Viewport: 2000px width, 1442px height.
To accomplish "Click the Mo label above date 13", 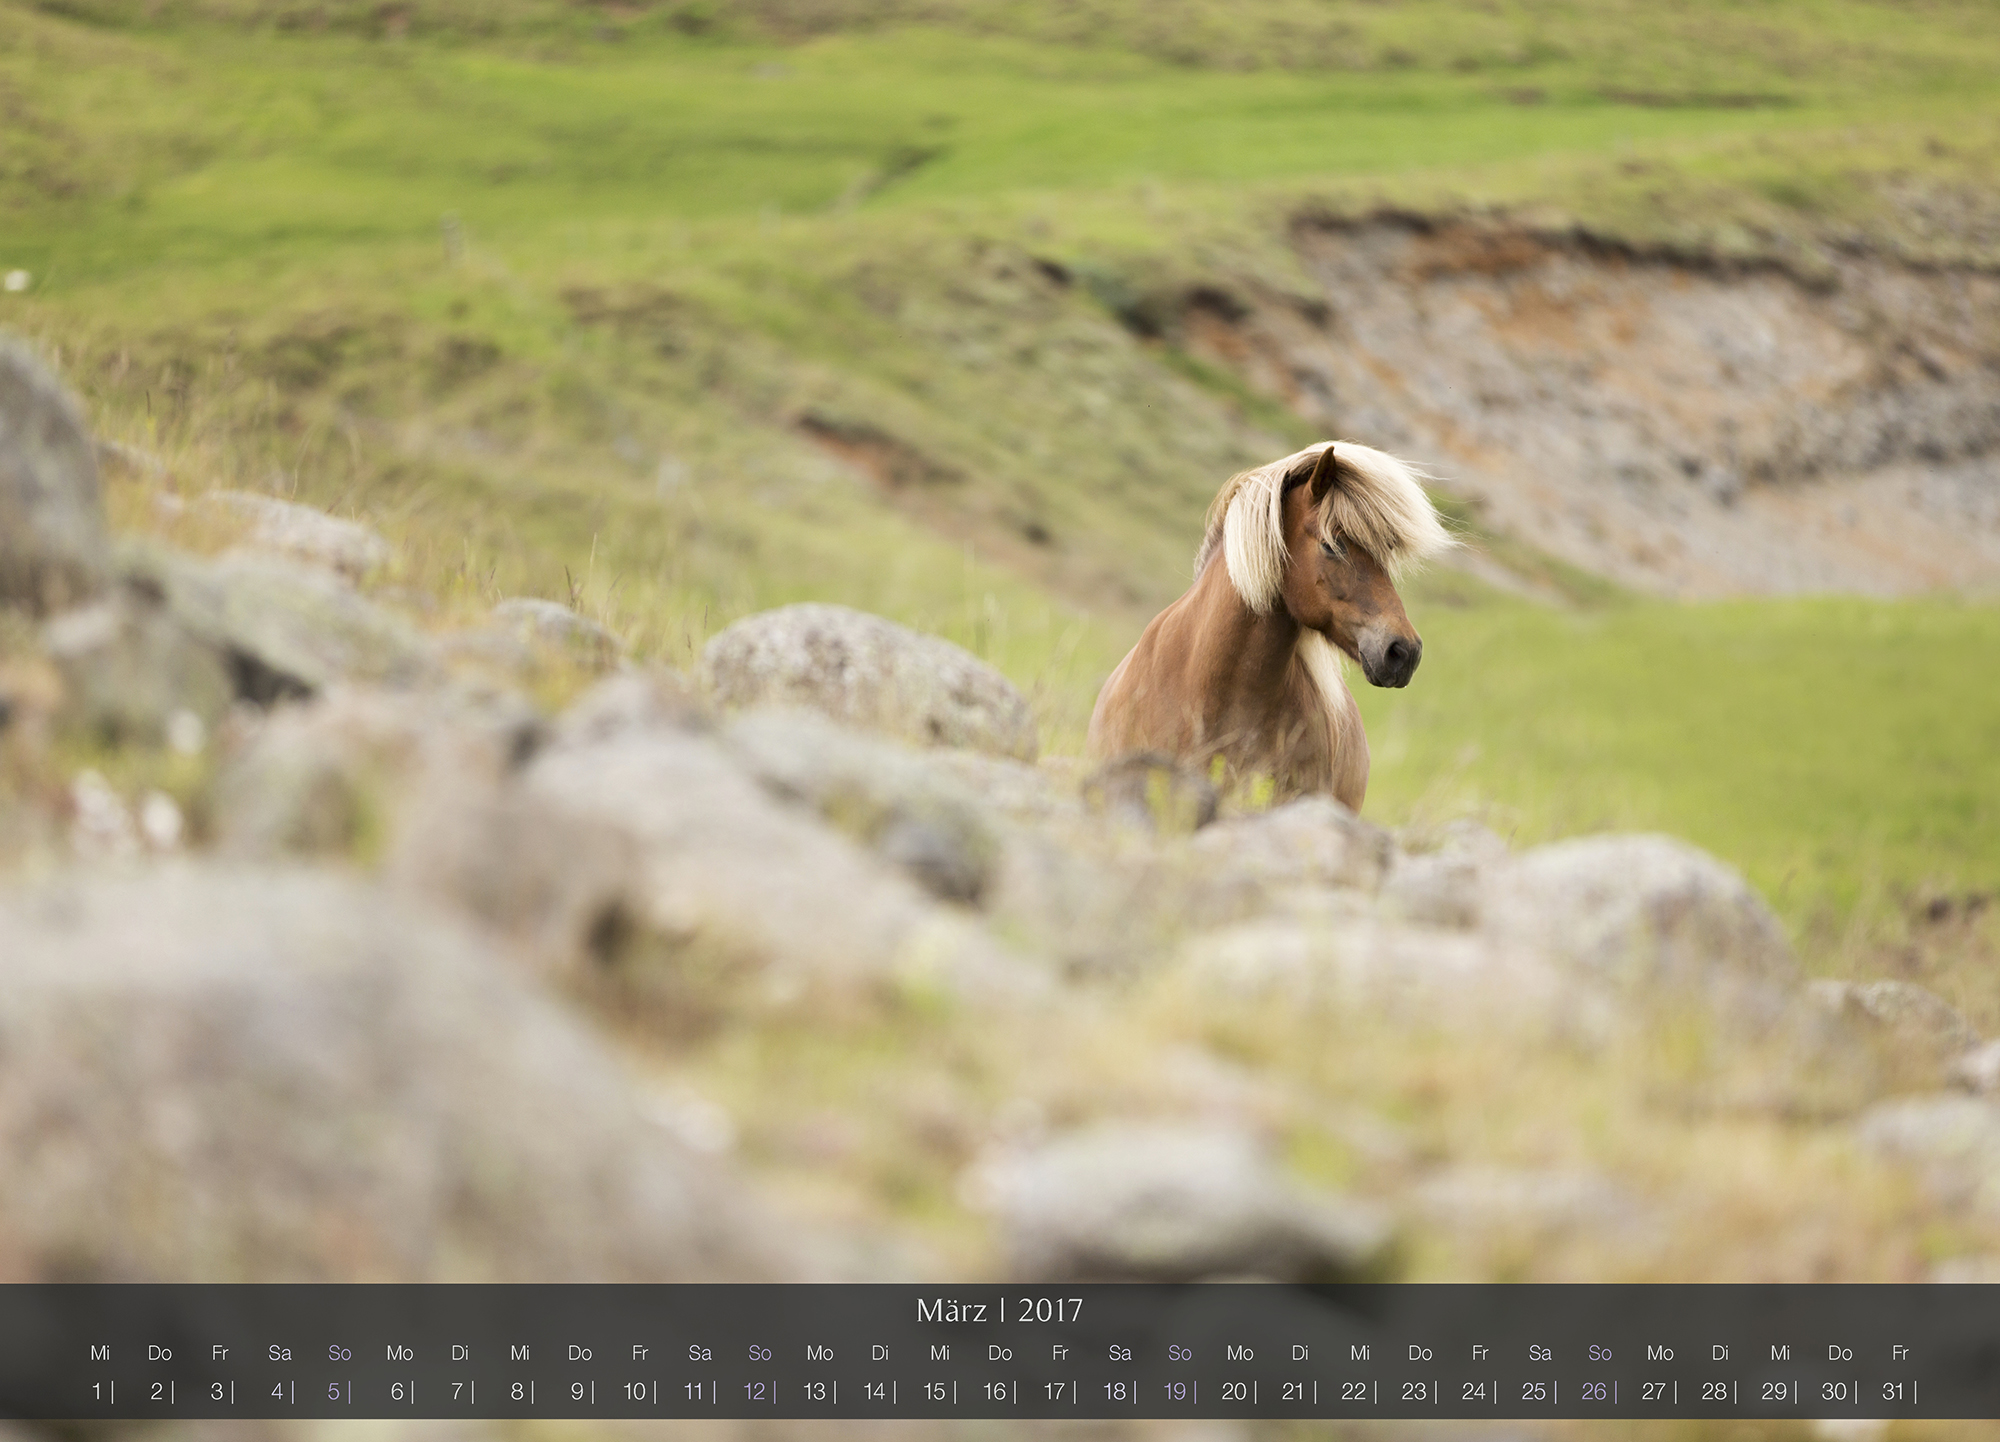I will pos(820,1353).
